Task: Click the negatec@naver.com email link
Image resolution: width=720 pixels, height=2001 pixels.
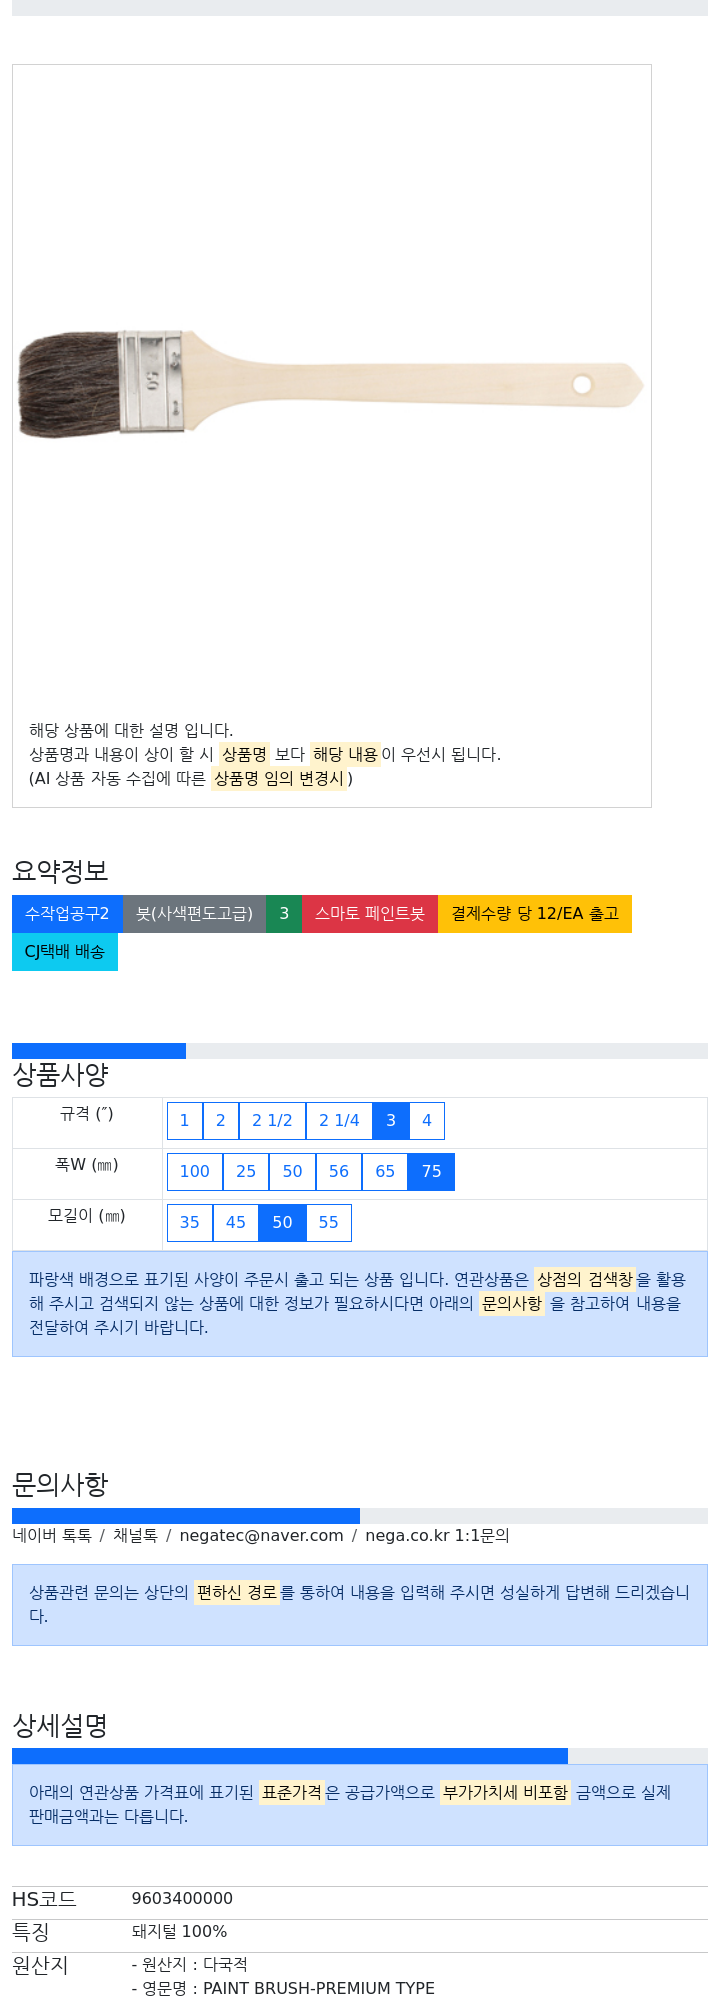Action: (261, 1535)
